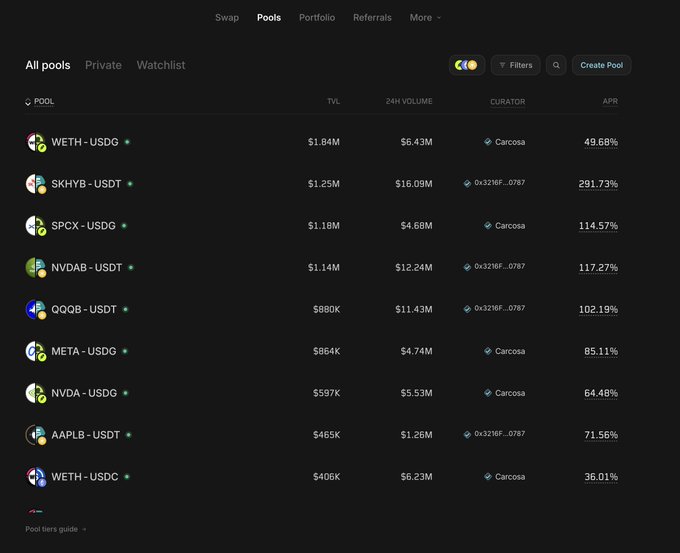This screenshot has width=680, height=553.
Task: Open the NVDAB - USDT pool name
Action: tap(86, 268)
